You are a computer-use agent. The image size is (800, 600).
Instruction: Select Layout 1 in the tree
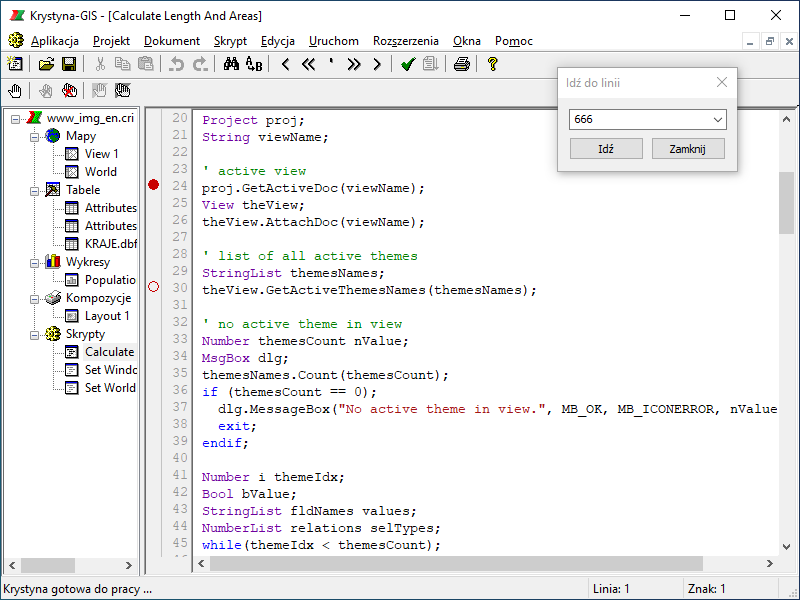tap(107, 316)
